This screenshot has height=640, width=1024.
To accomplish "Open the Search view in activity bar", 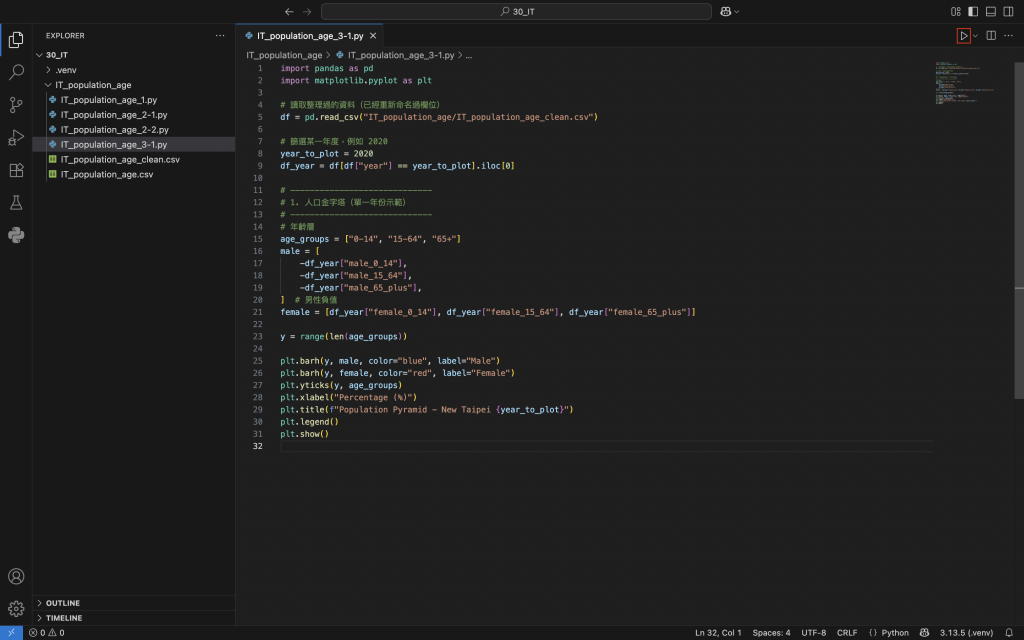I will [x=16, y=73].
